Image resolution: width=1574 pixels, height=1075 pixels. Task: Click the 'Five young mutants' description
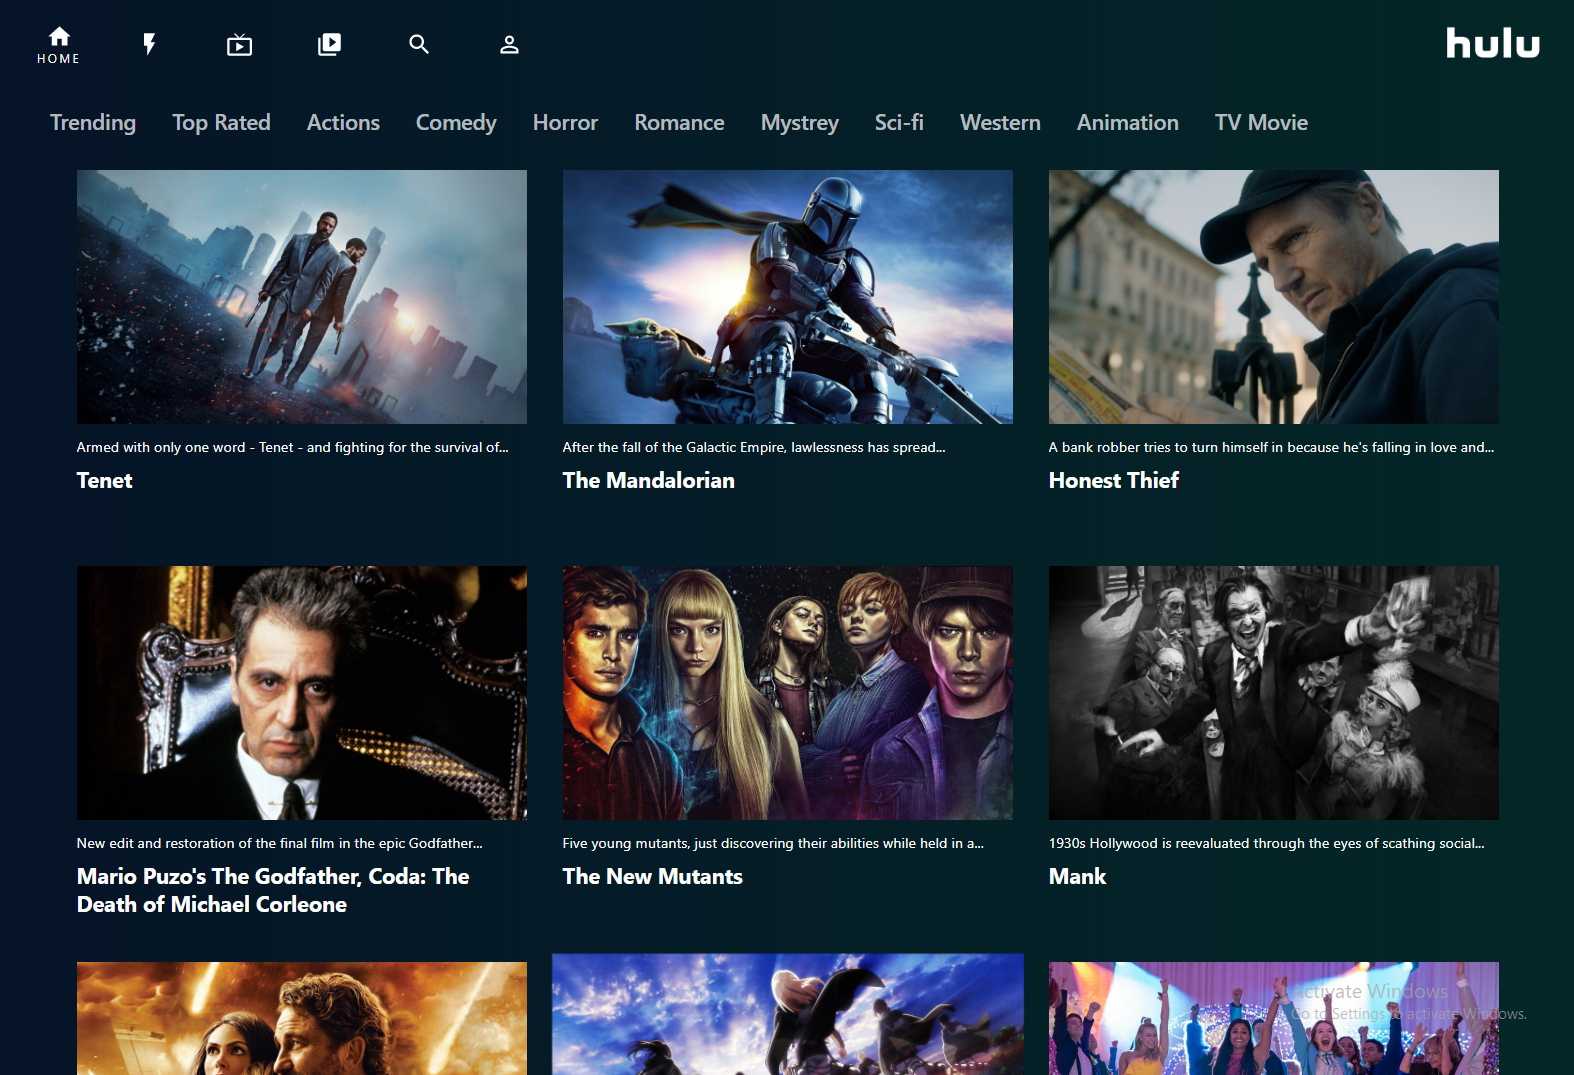[x=773, y=843]
